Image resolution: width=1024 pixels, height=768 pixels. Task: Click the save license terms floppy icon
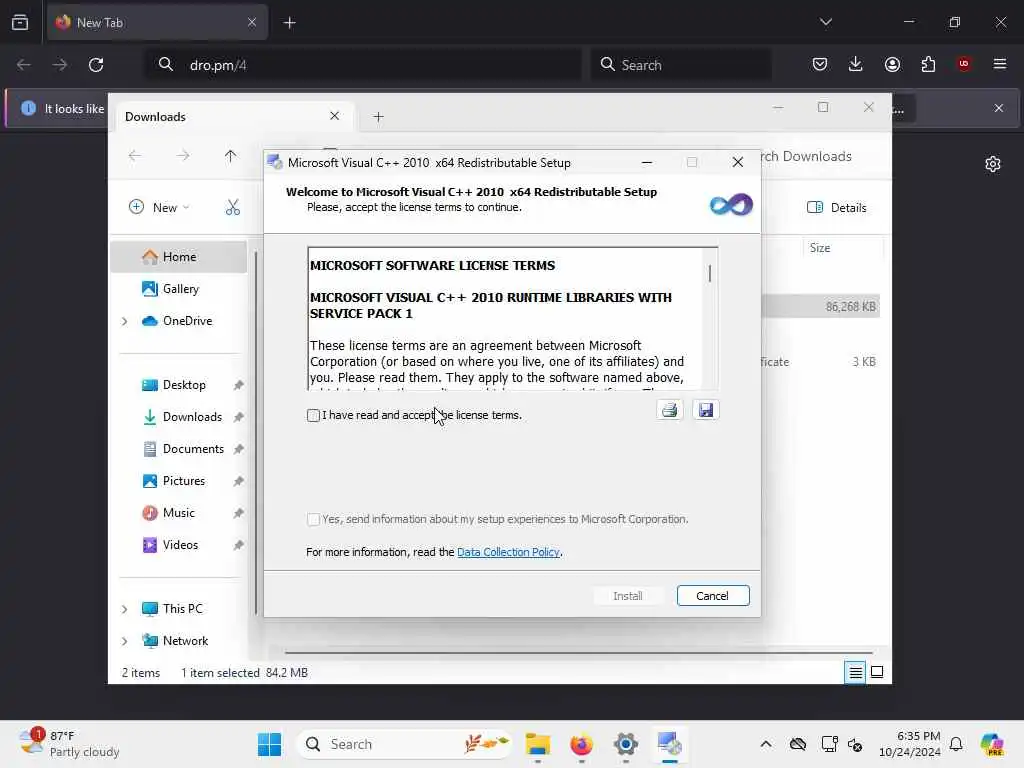pyautogui.click(x=705, y=410)
